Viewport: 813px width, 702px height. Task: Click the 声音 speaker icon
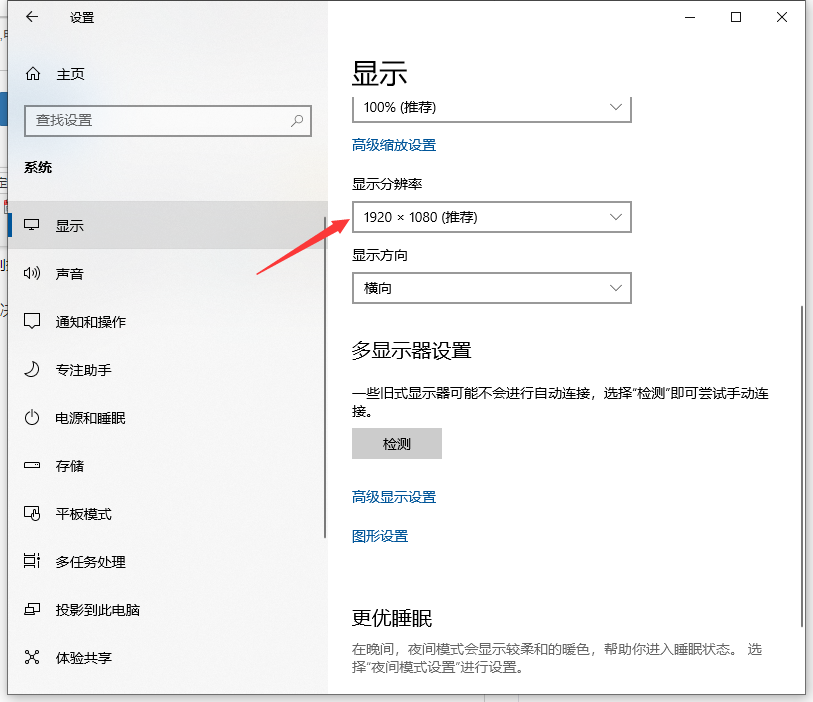[33, 274]
